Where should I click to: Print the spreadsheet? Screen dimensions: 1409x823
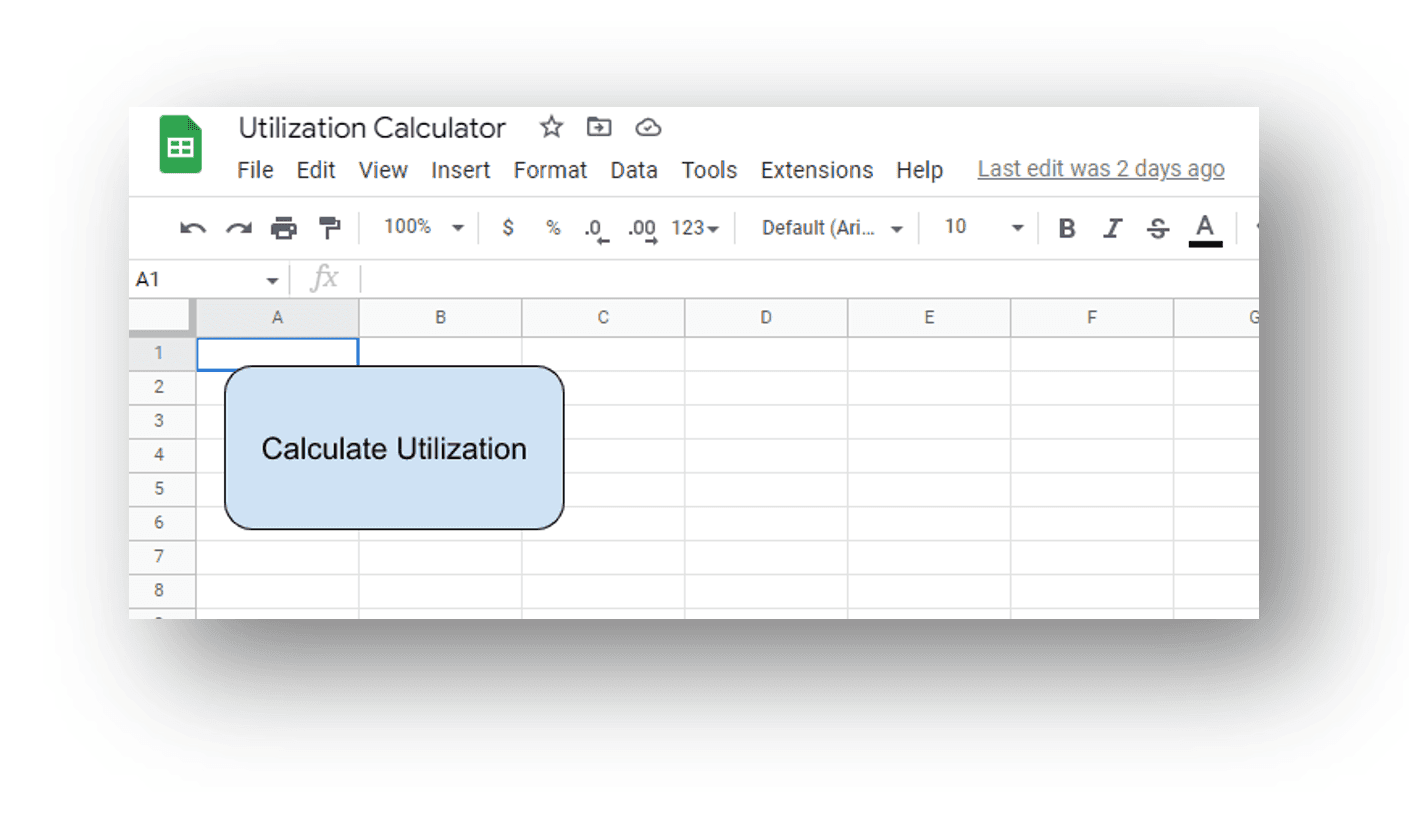(x=284, y=228)
